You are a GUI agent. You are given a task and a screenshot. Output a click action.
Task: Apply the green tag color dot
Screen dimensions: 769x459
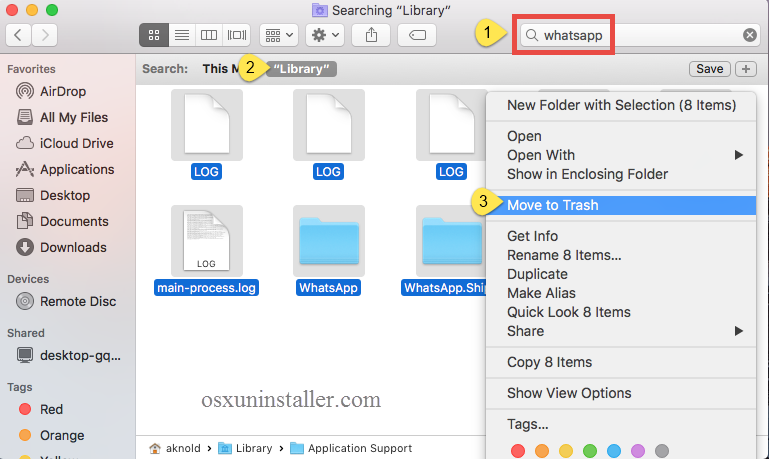point(590,451)
